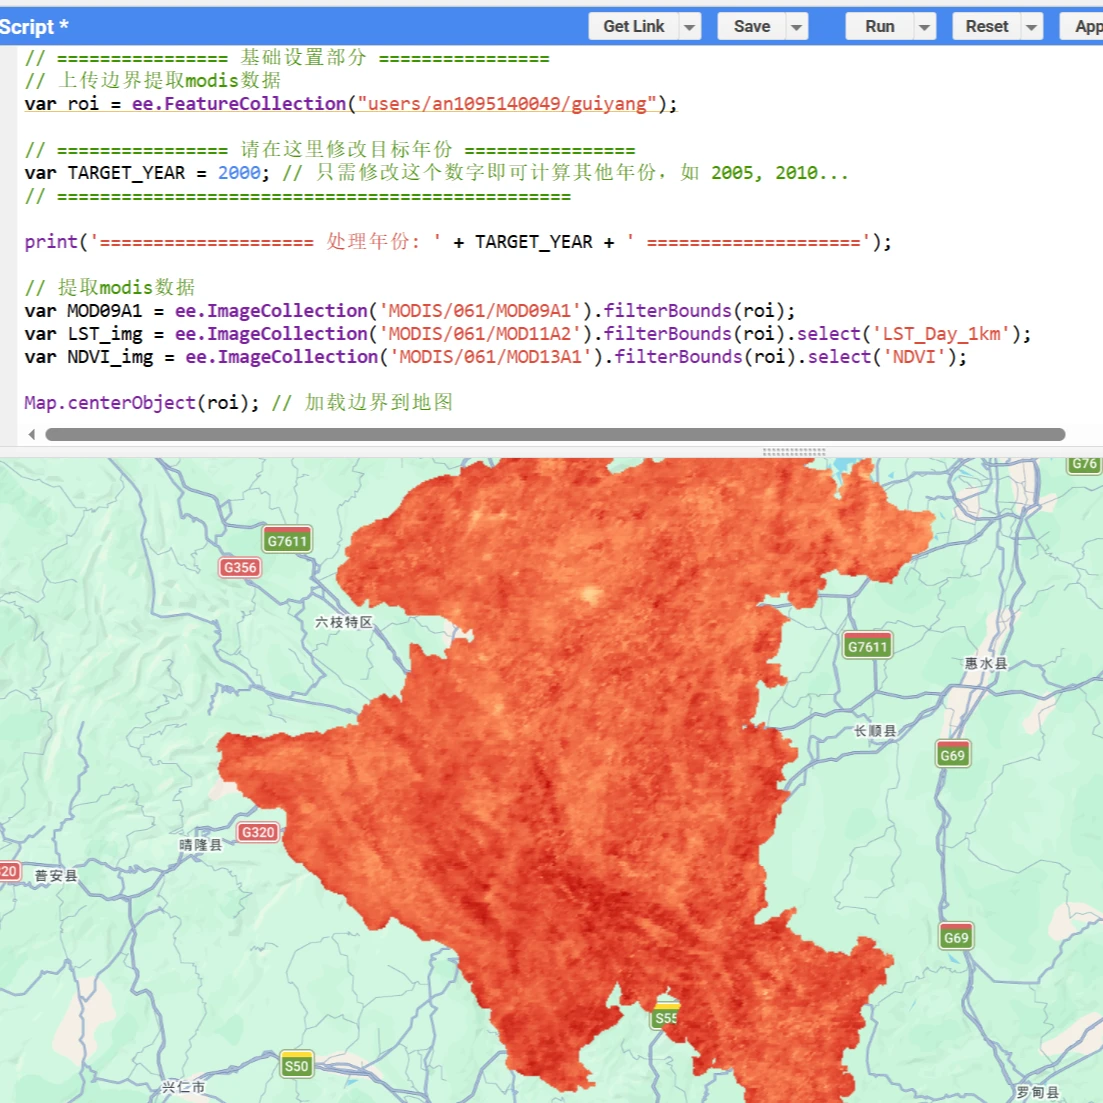
Task: Click the Get Link button
Action: click(633, 27)
